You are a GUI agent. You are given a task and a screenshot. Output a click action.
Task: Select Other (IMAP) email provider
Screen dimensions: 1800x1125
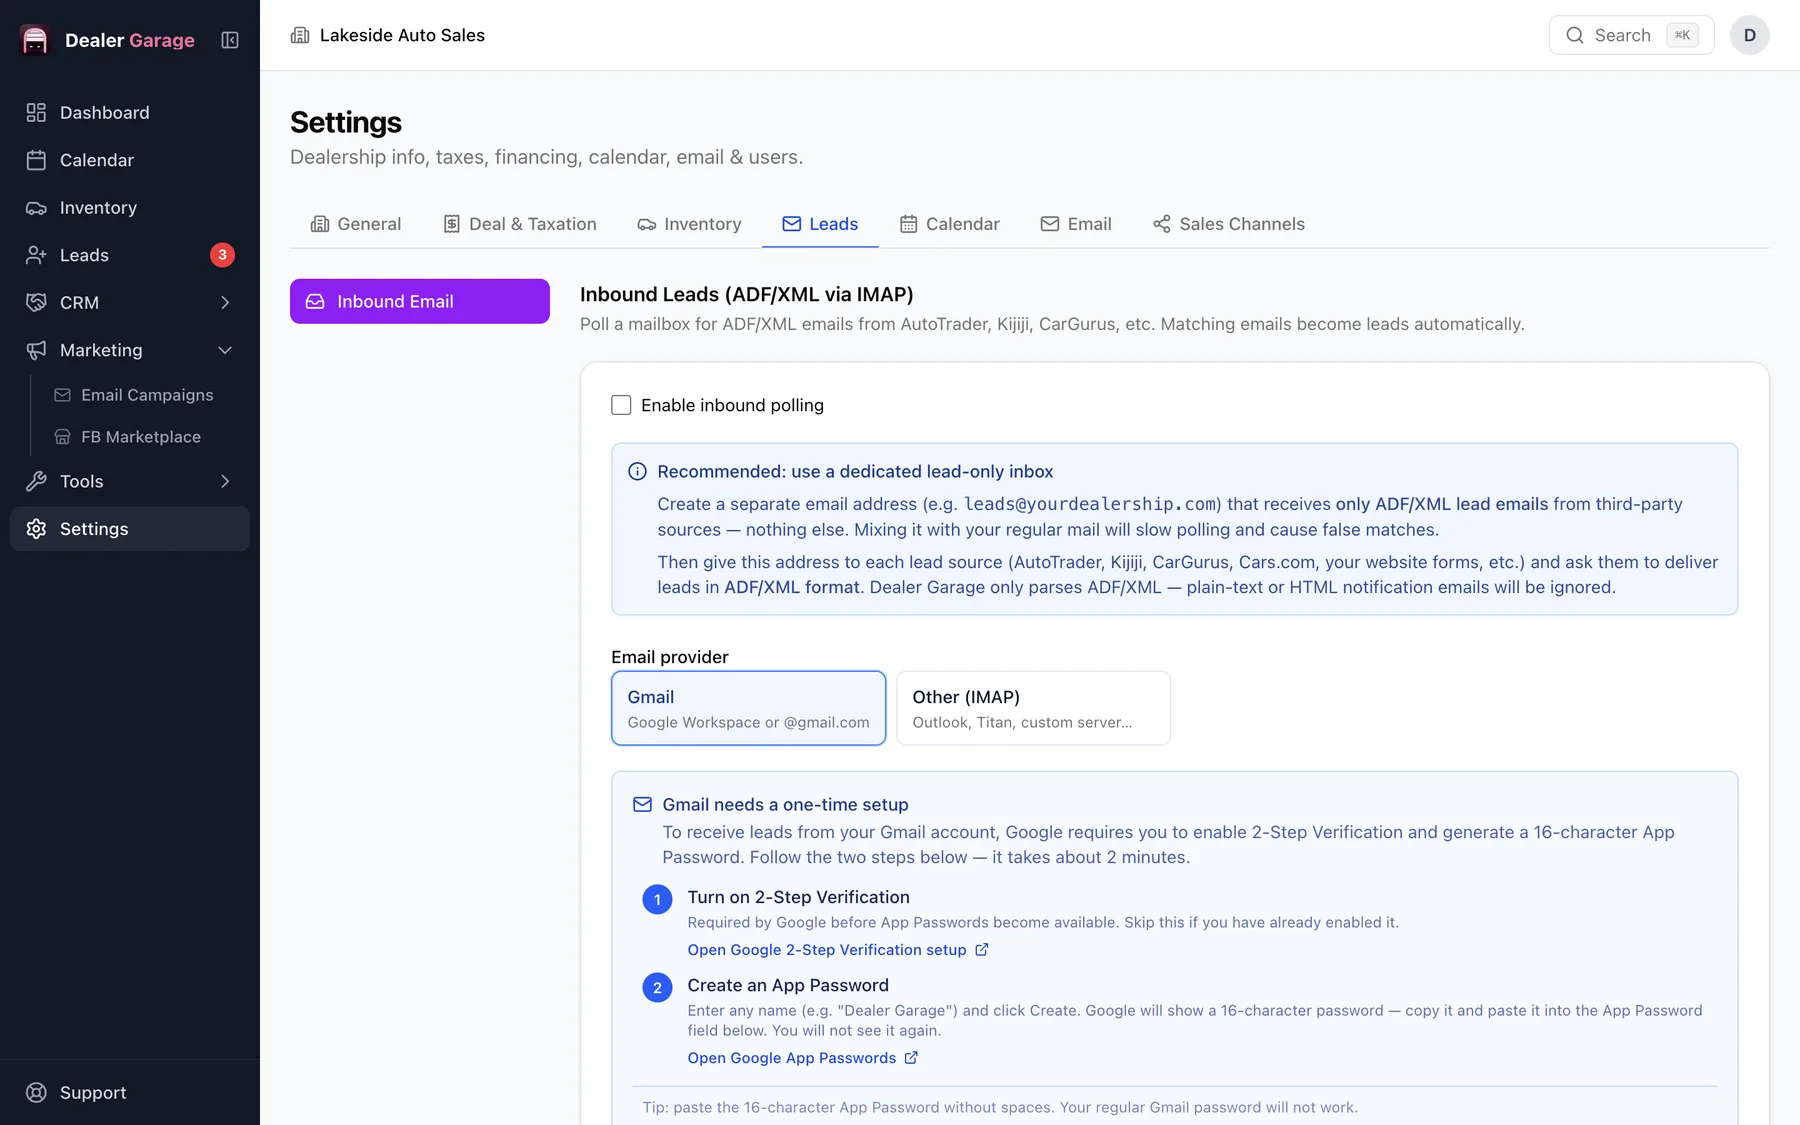pos(1033,708)
